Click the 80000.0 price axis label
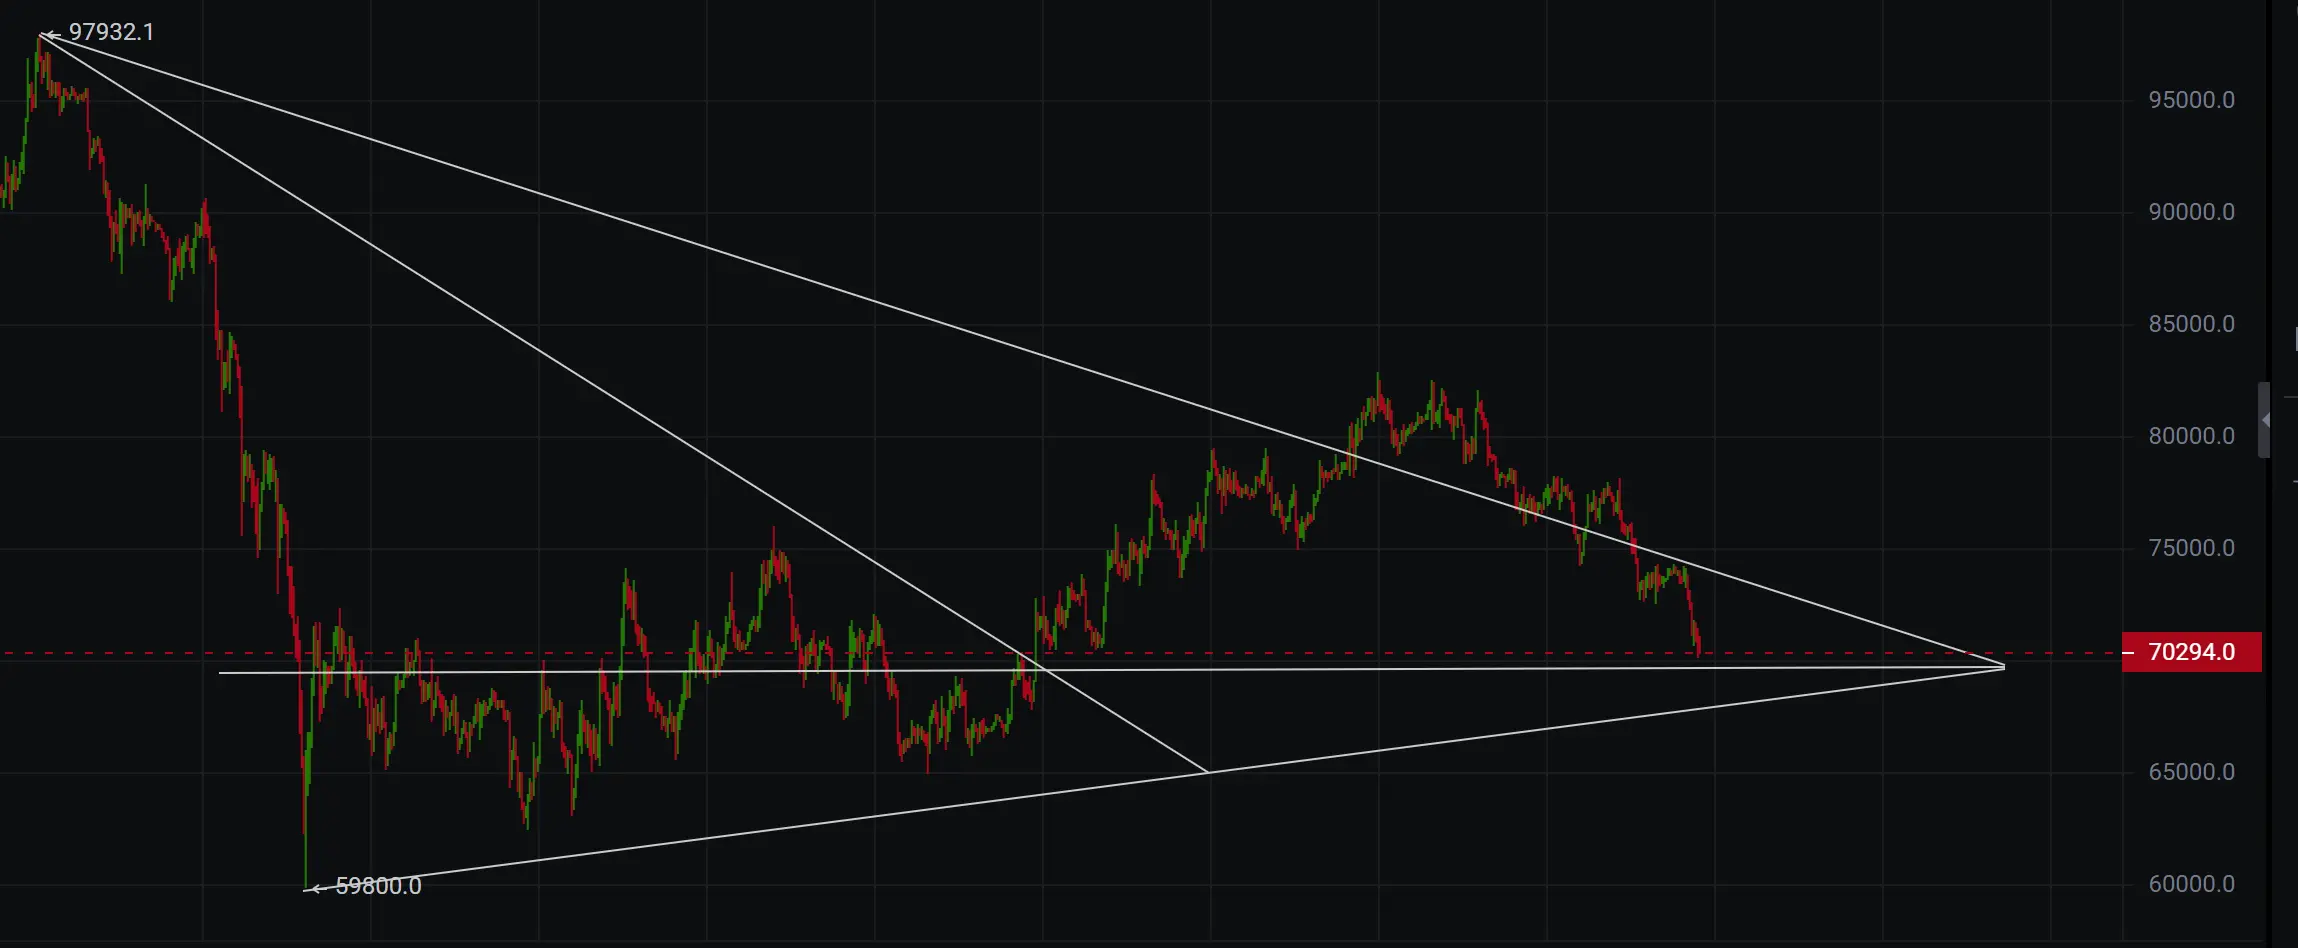Image resolution: width=2298 pixels, height=948 pixels. 2191,436
